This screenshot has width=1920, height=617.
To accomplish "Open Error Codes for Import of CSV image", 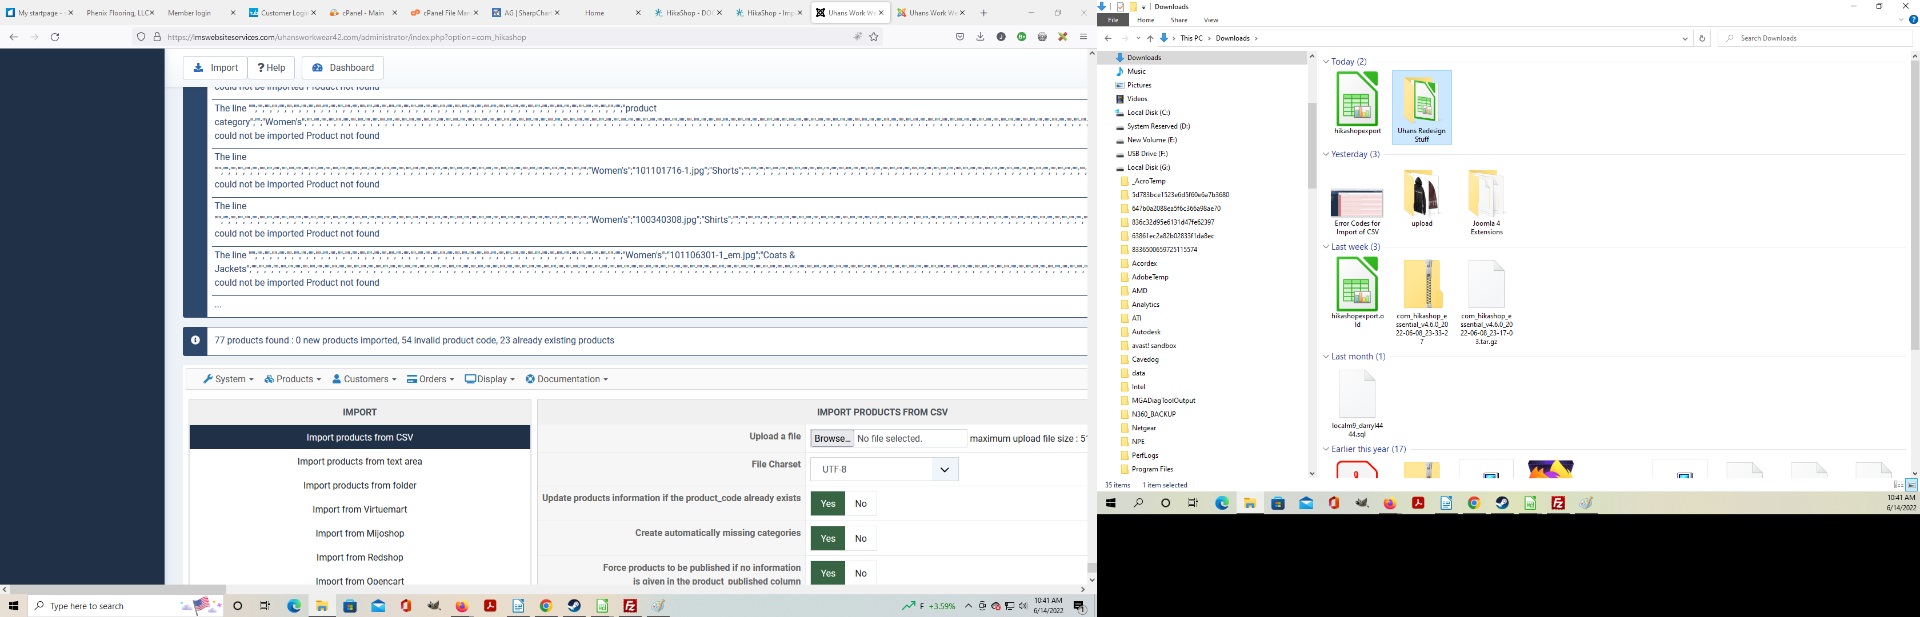I will 1357,212.
